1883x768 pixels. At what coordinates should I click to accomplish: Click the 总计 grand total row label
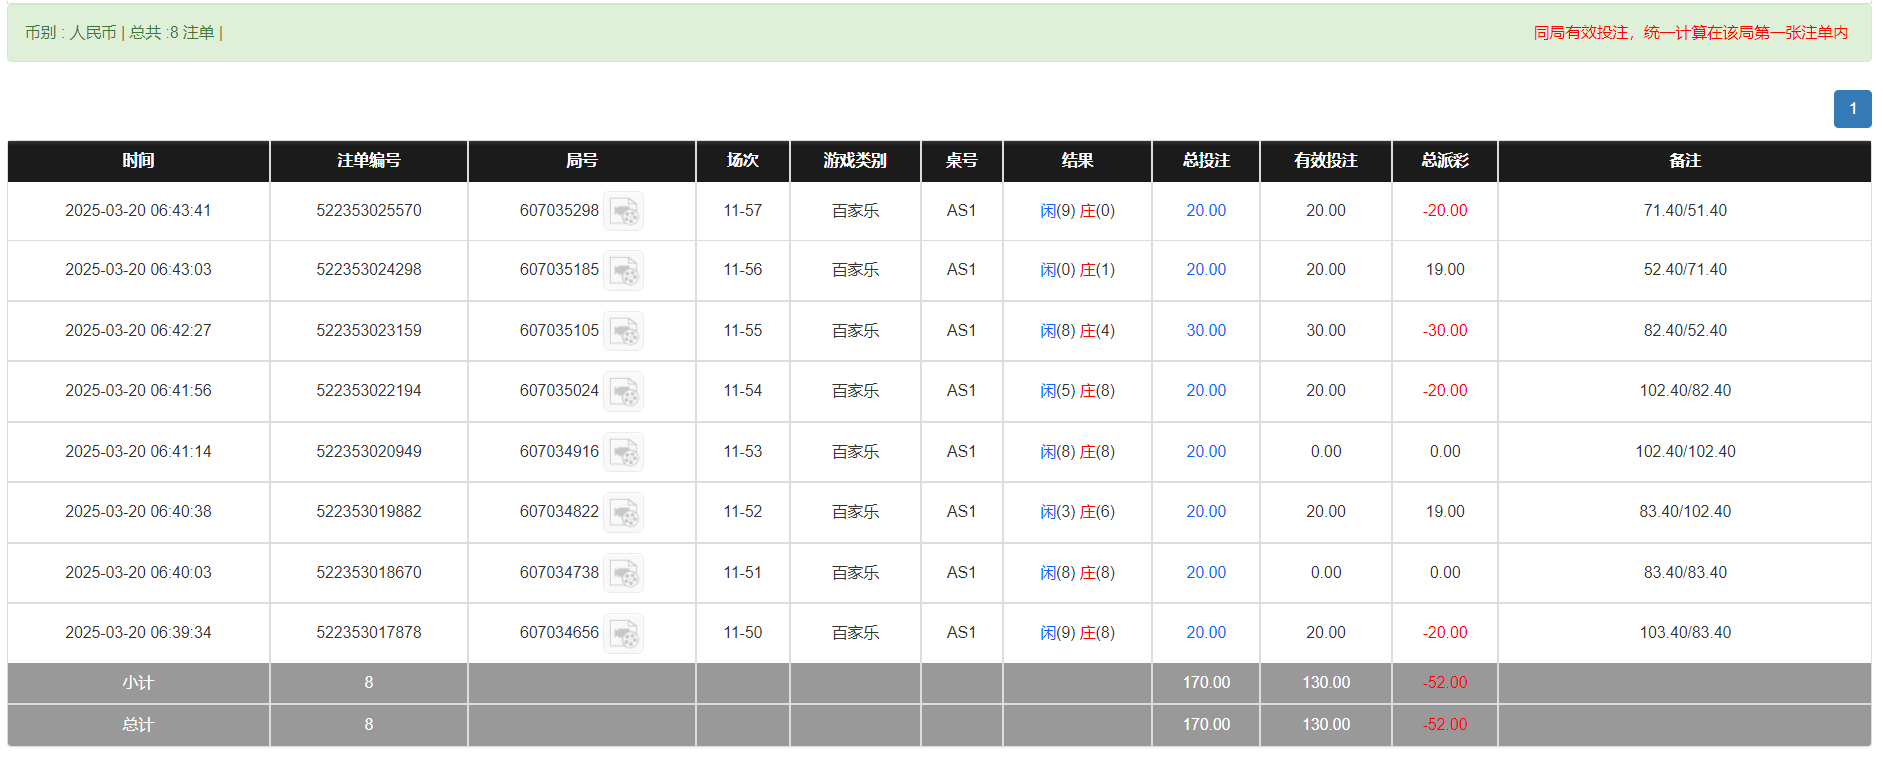tap(138, 725)
